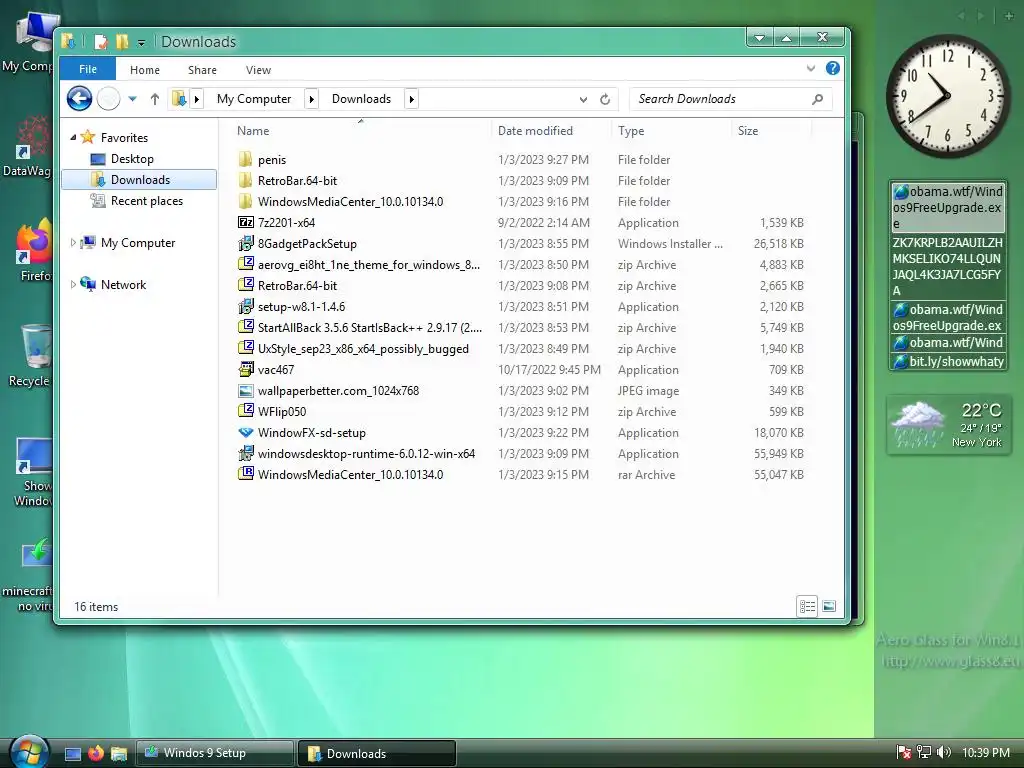Select the WFlip050 zip archive icon

click(x=246, y=411)
